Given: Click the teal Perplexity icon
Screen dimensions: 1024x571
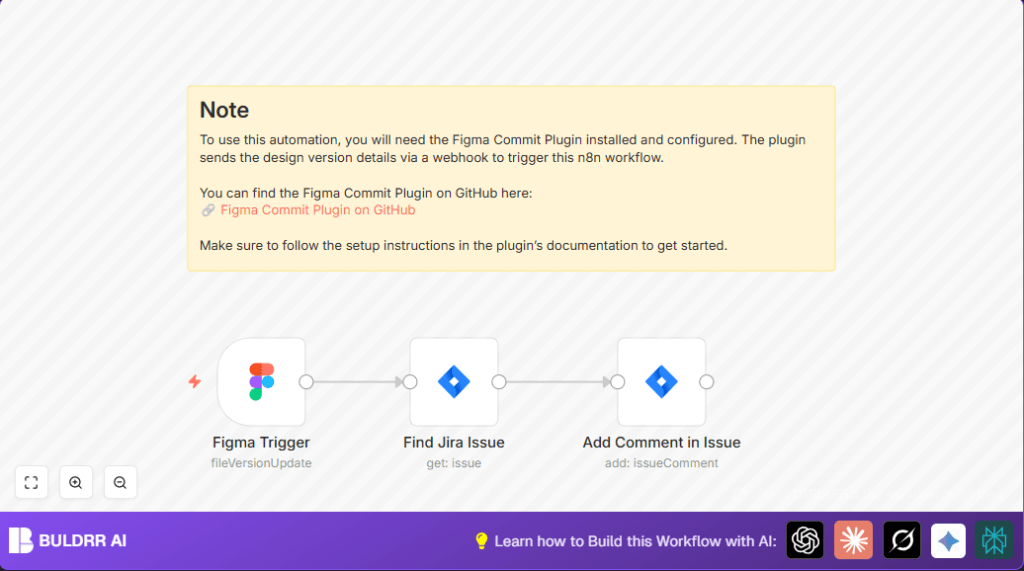Looking at the screenshot, I should [x=994, y=540].
